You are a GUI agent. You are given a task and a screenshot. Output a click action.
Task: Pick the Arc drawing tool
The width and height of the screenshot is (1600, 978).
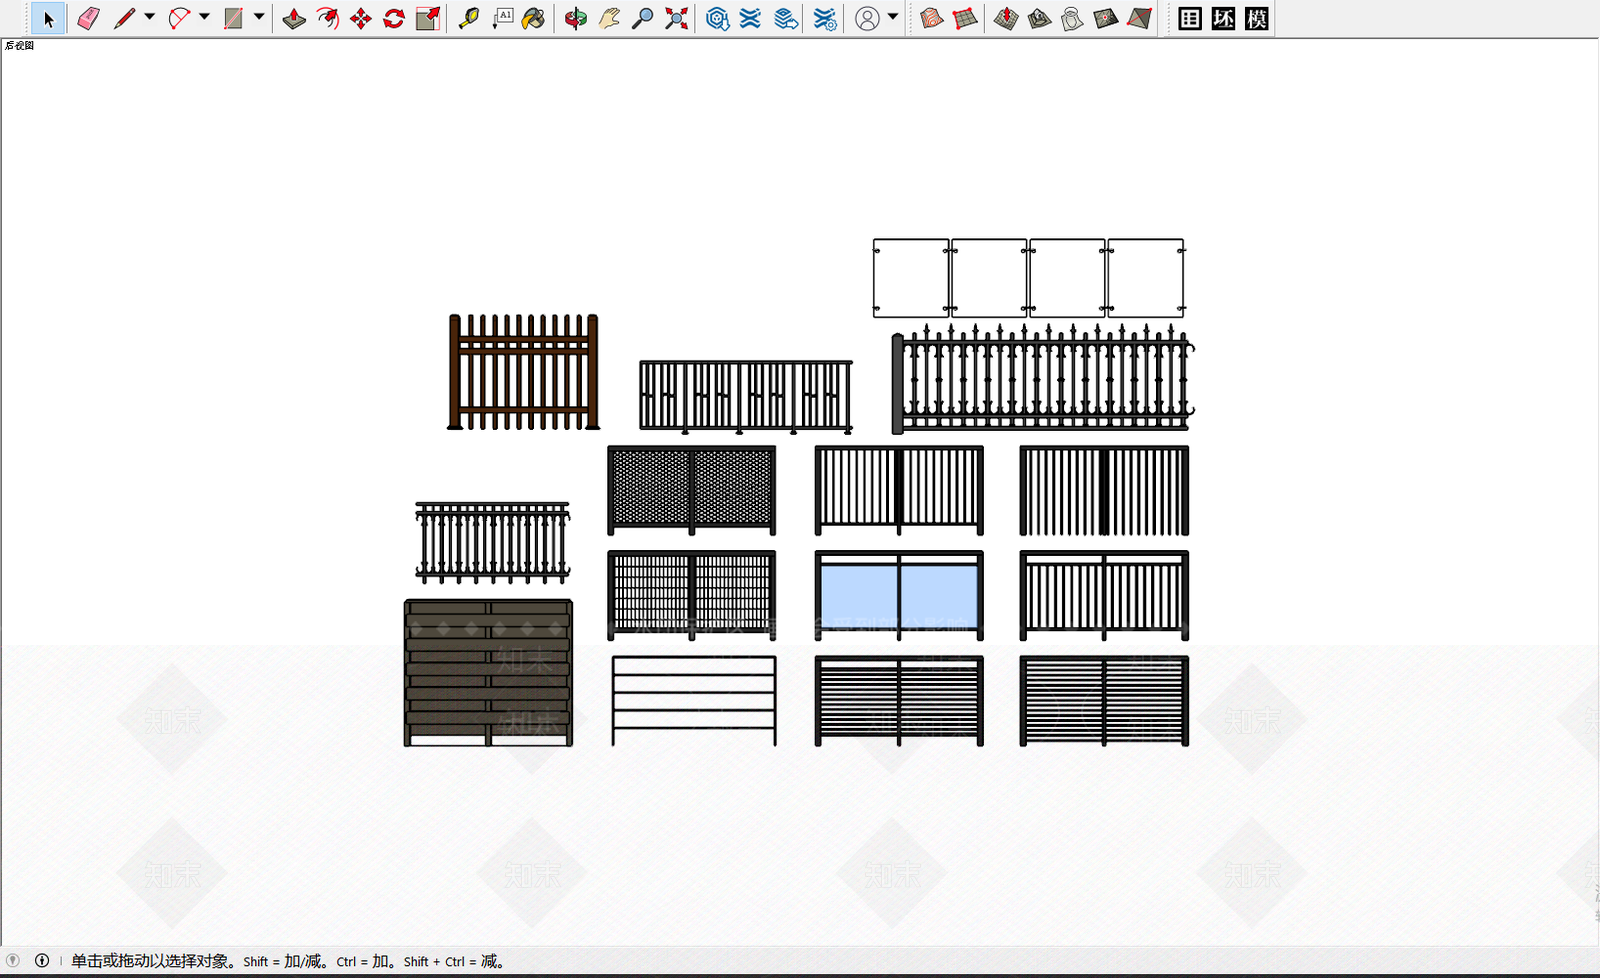(x=179, y=18)
